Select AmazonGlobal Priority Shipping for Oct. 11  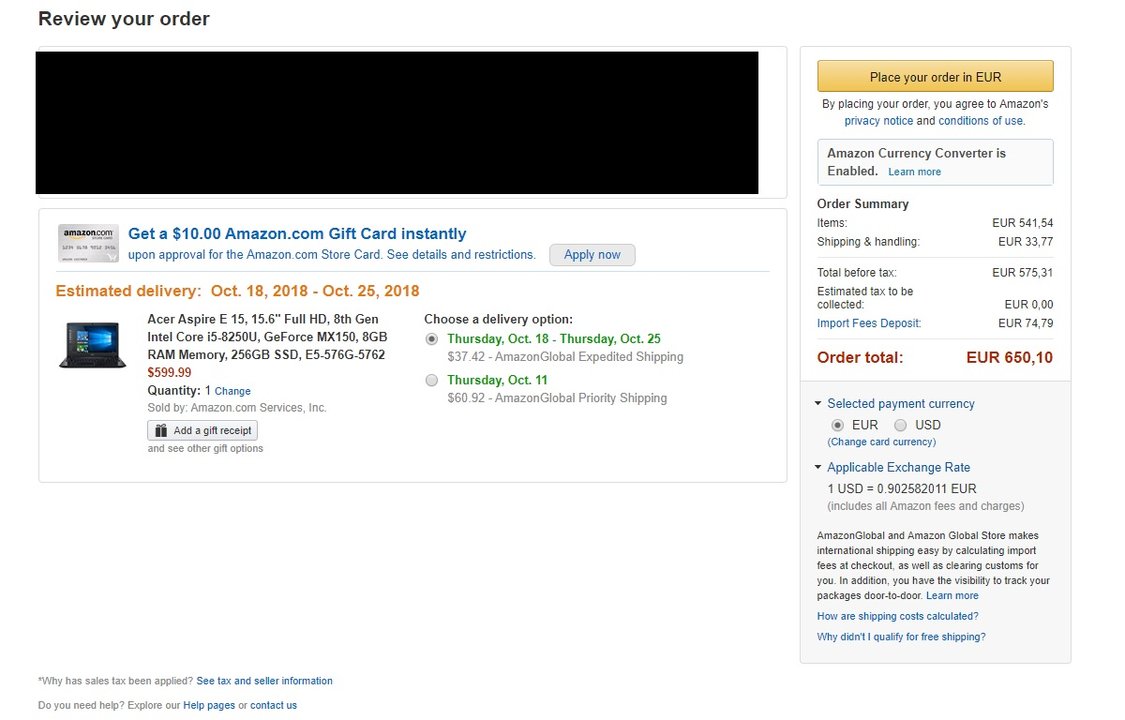click(x=431, y=380)
